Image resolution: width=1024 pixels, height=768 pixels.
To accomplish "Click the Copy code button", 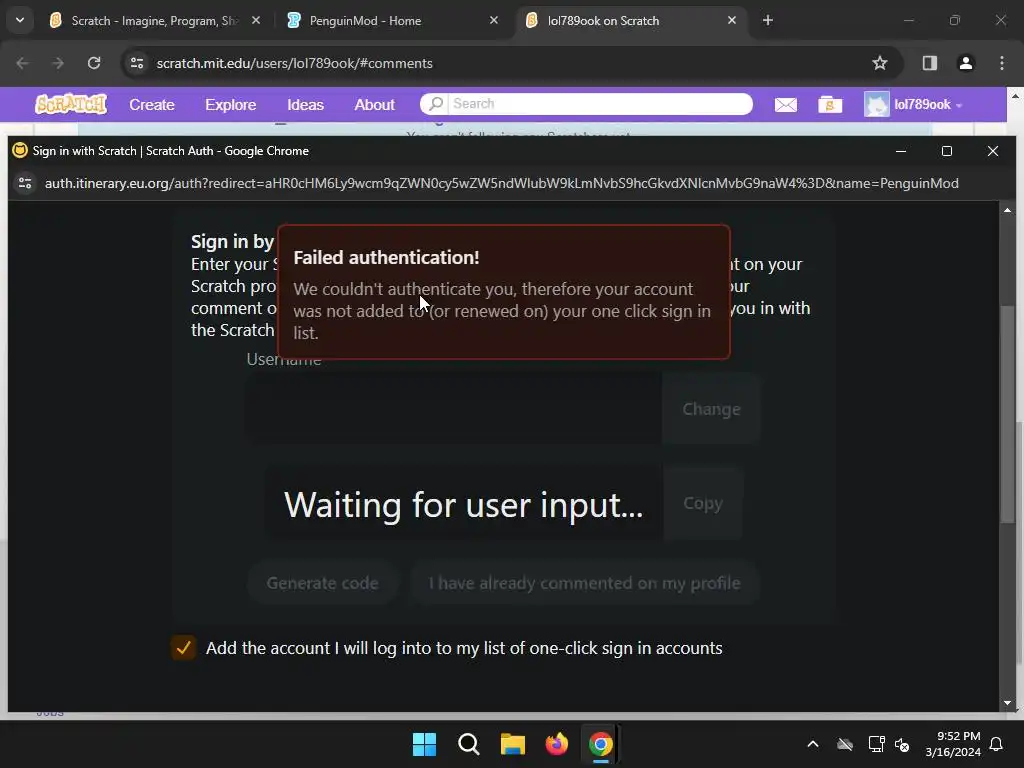I will (703, 504).
